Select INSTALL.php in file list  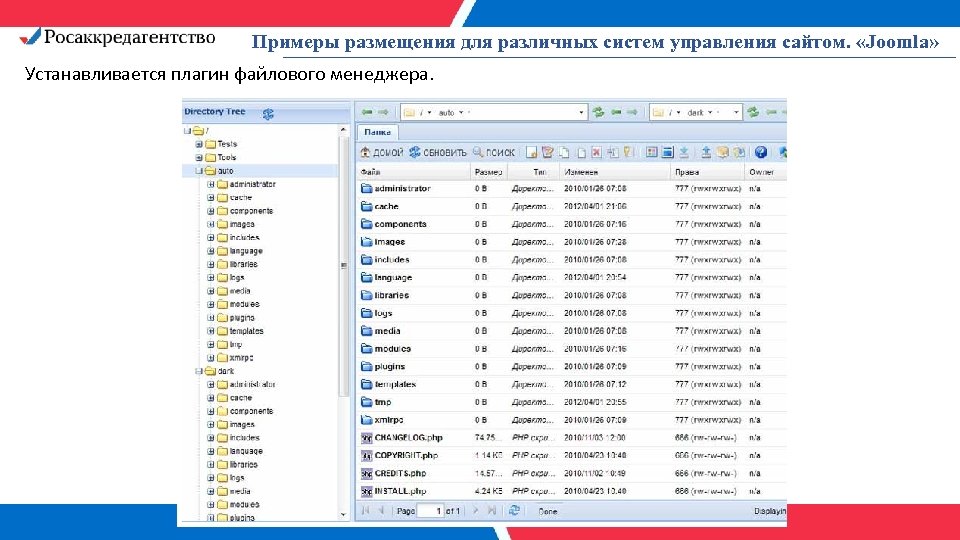coord(400,491)
